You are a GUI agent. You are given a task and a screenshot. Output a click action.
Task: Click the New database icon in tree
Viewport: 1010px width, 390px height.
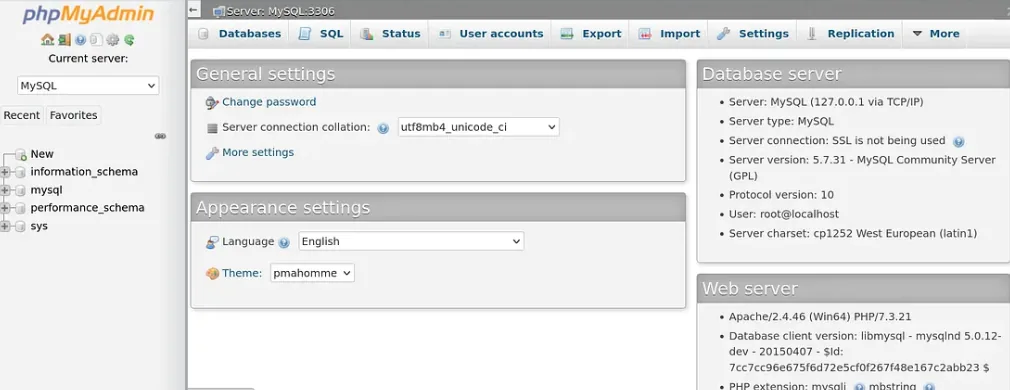coord(21,155)
